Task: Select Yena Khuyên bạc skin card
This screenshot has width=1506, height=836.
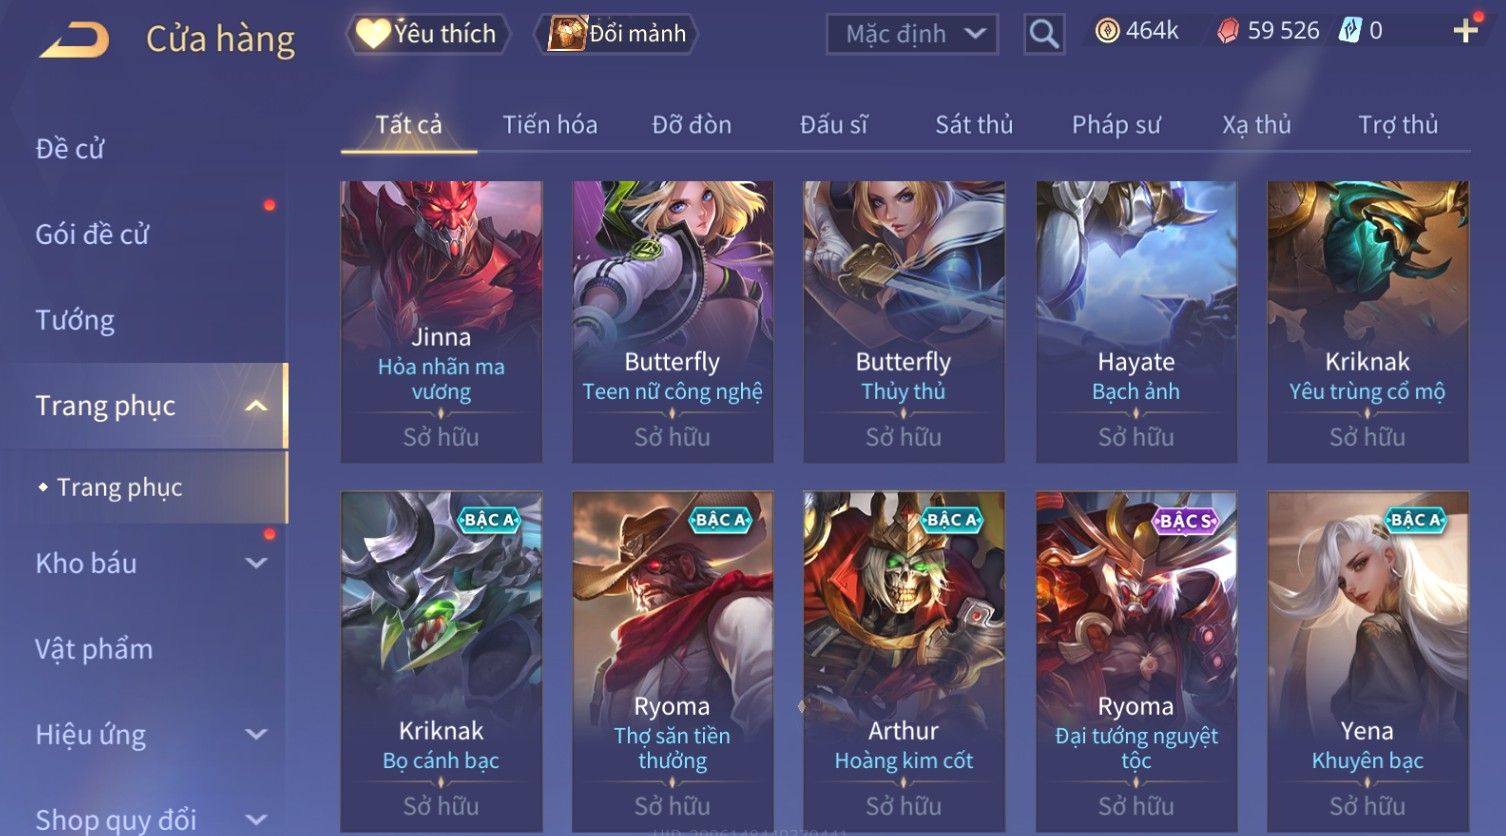Action: [1367, 661]
